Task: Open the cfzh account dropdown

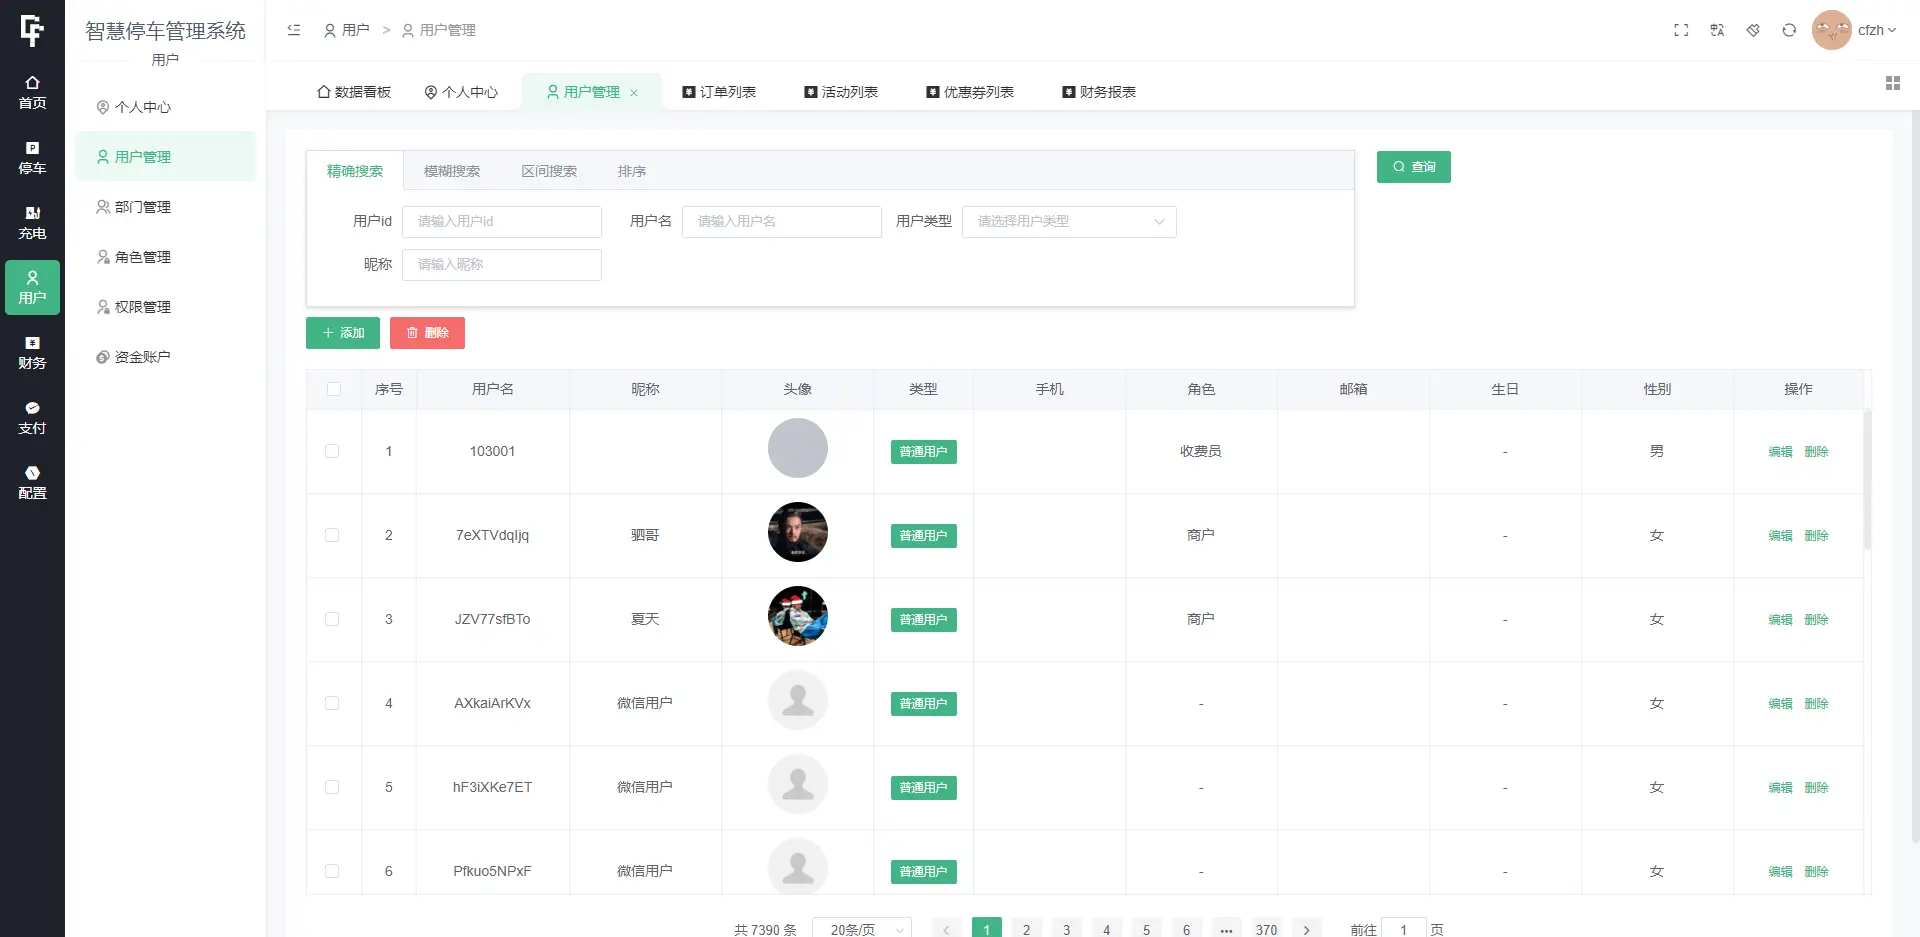Action: pos(1868,30)
